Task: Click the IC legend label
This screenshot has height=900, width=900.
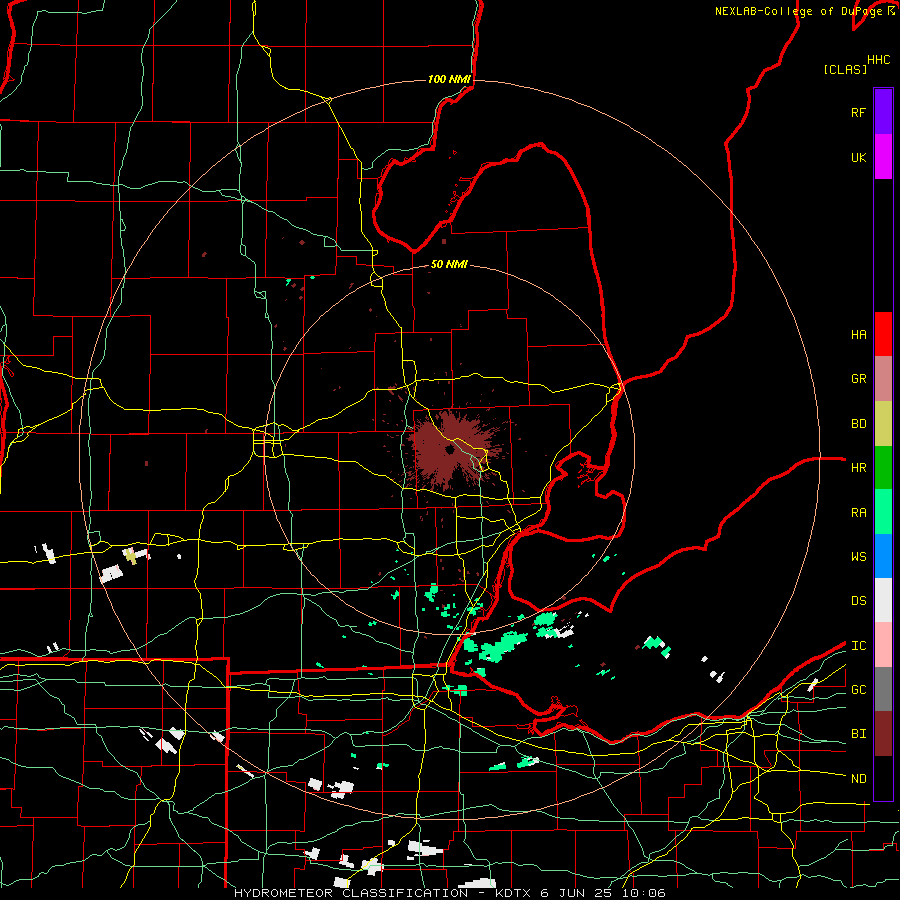Action: coord(859,646)
